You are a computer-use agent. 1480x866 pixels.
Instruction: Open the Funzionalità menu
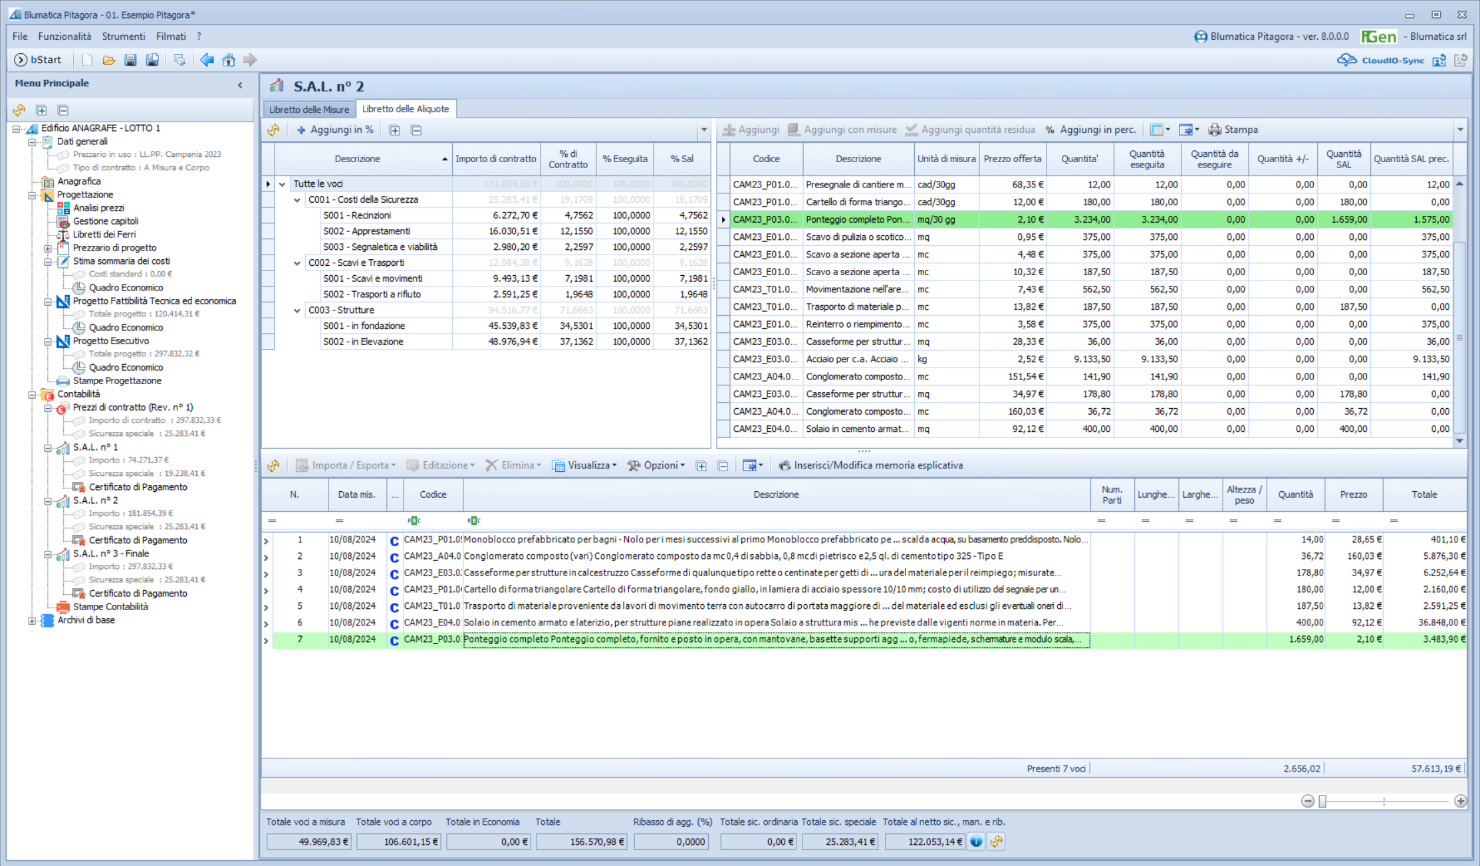tap(64, 36)
